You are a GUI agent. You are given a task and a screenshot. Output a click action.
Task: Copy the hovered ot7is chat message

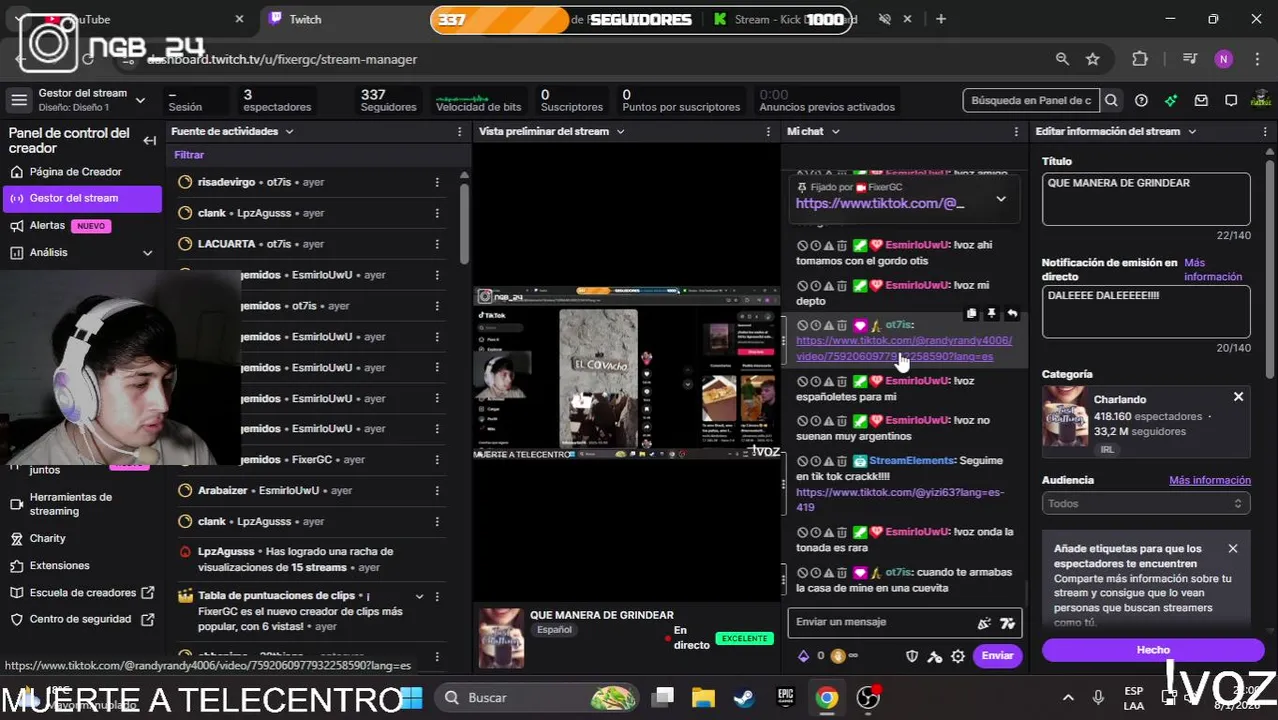coord(971,314)
